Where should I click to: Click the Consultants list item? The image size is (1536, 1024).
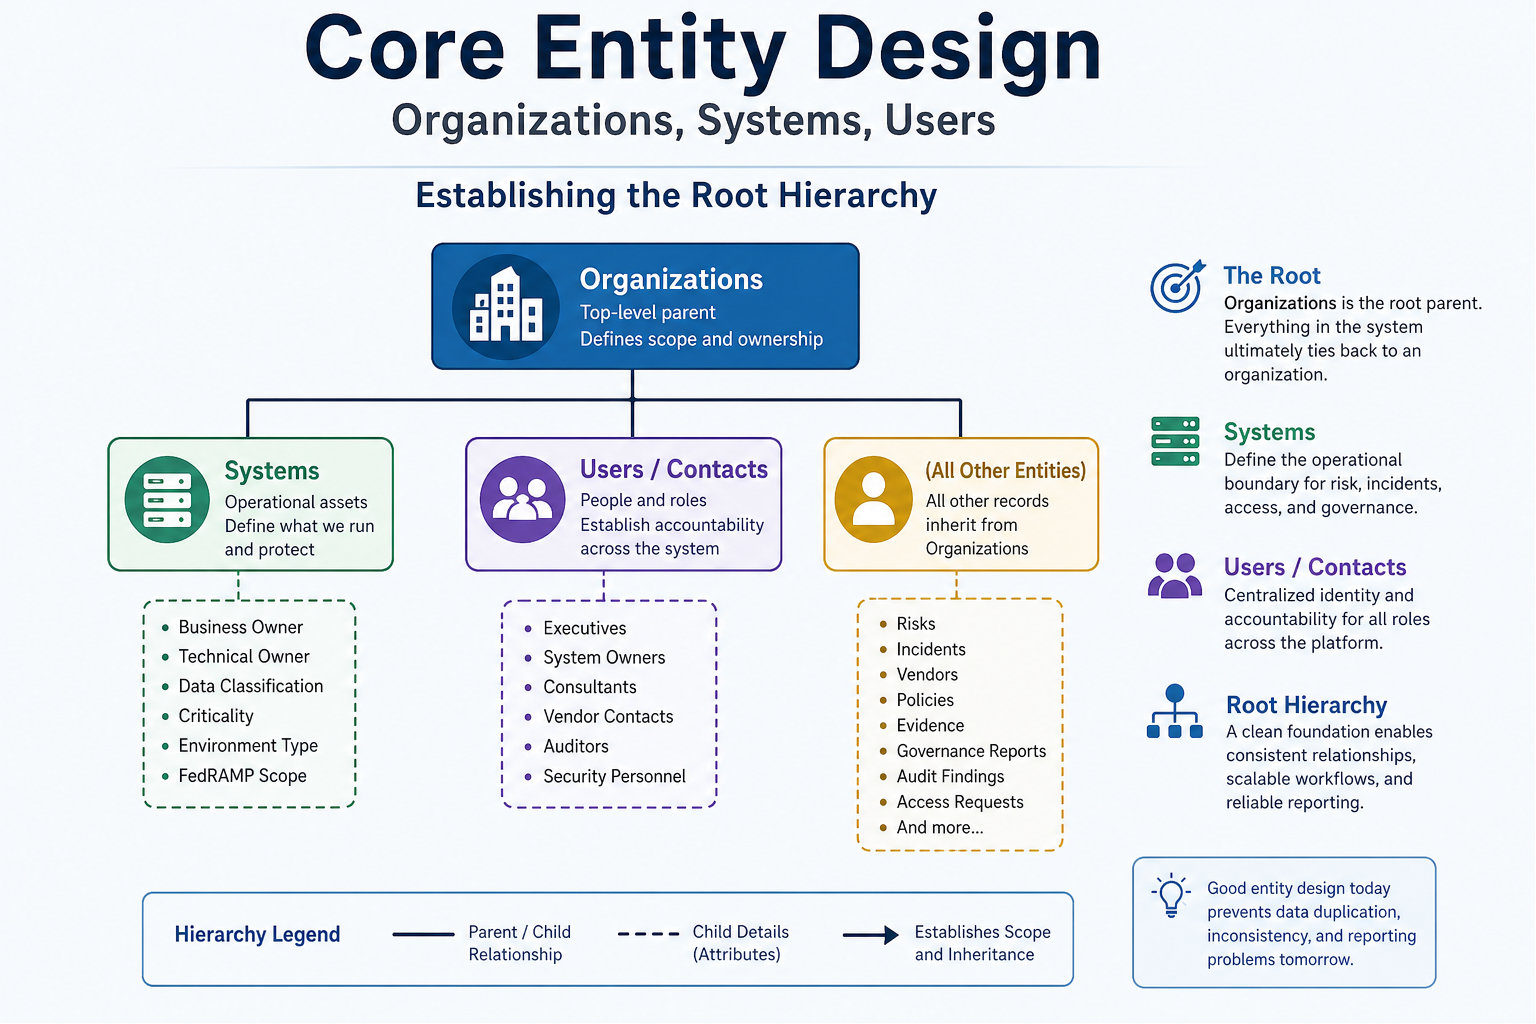[x=590, y=687]
